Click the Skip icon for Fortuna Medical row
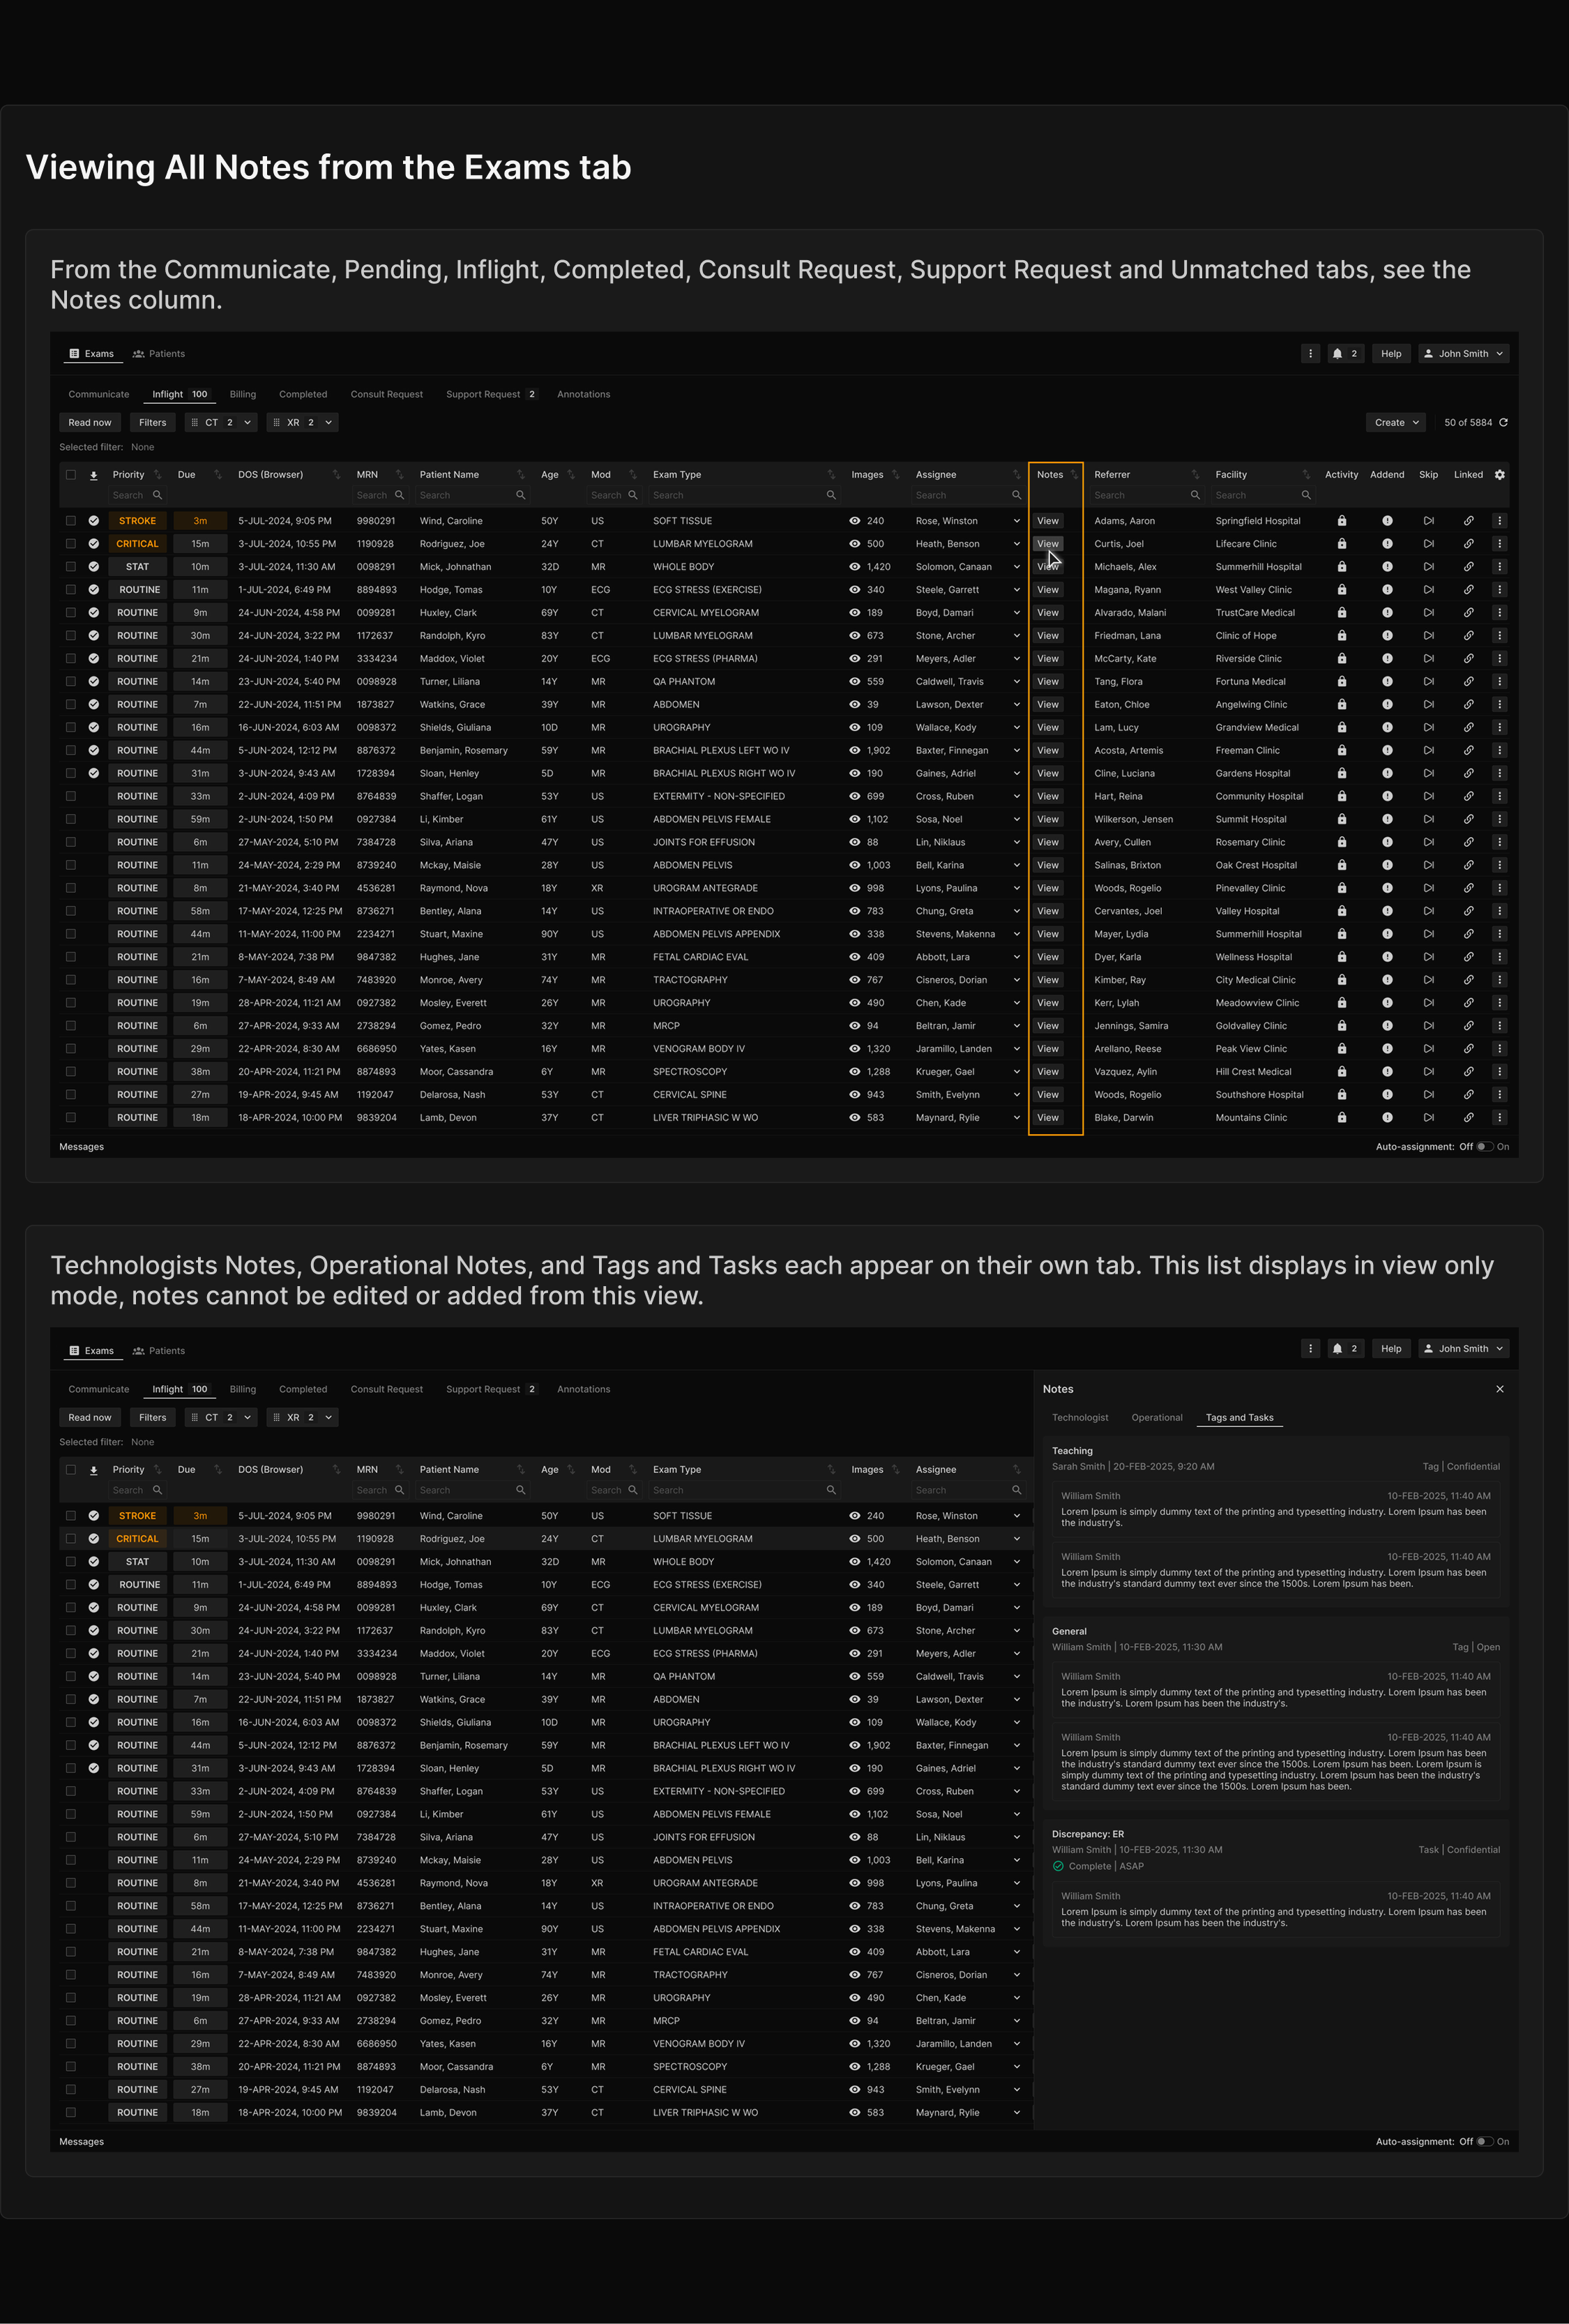Image resolution: width=1569 pixels, height=2324 pixels. click(x=1428, y=682)
